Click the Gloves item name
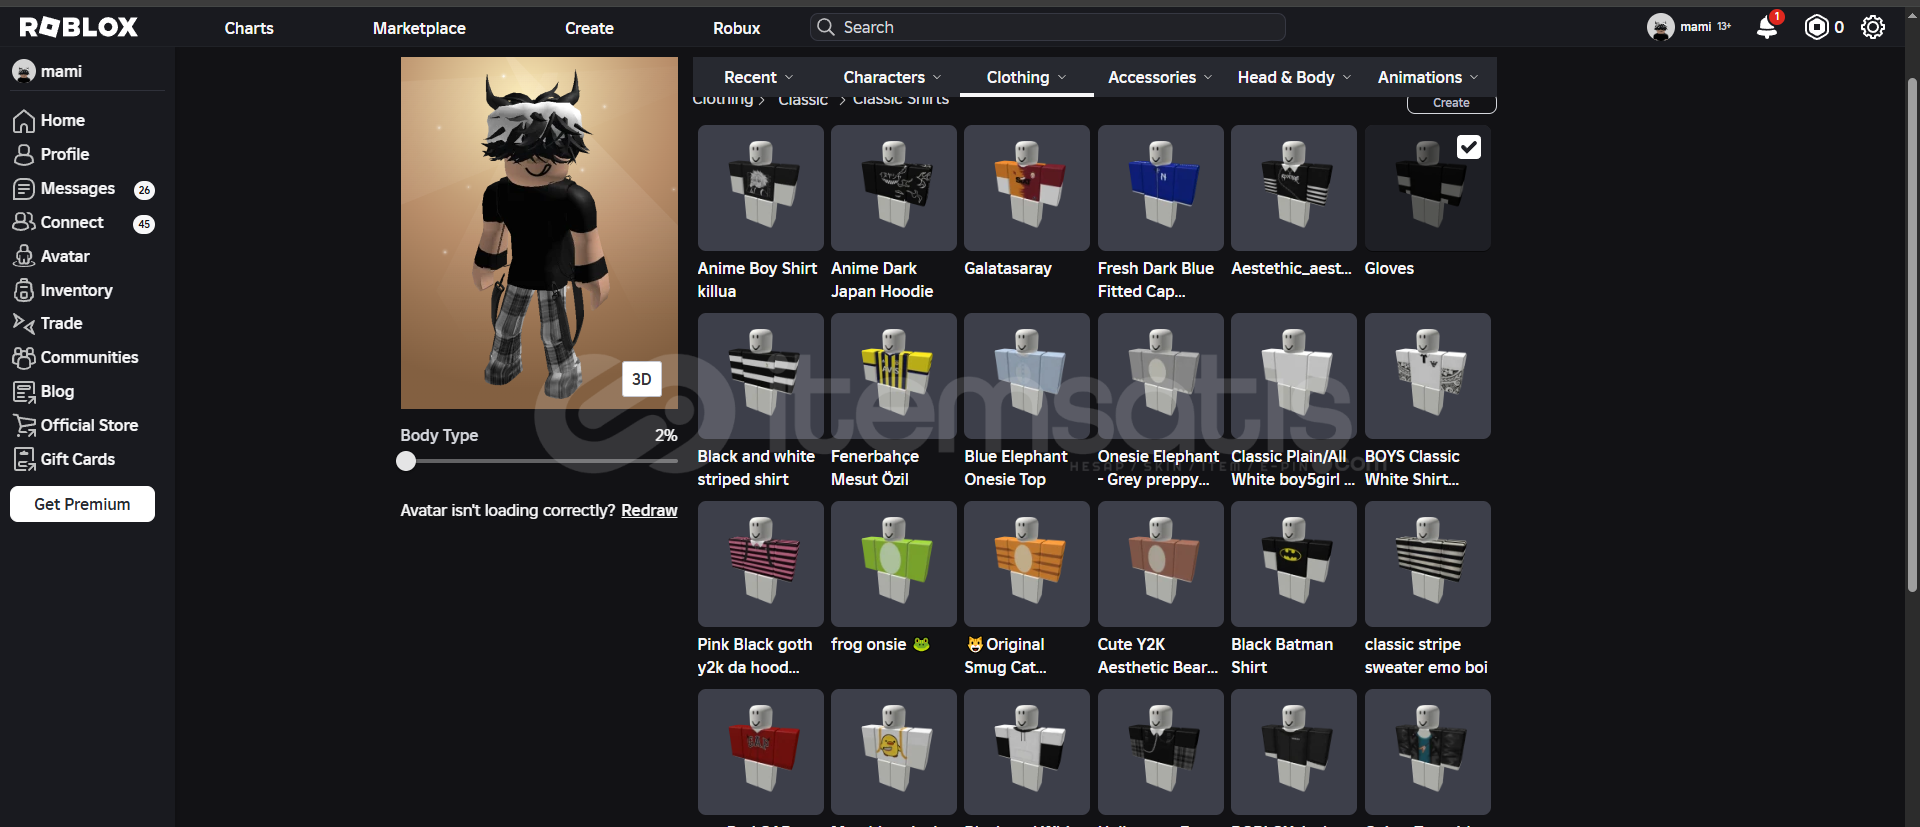The image size is (1920, 827). 1389,268
